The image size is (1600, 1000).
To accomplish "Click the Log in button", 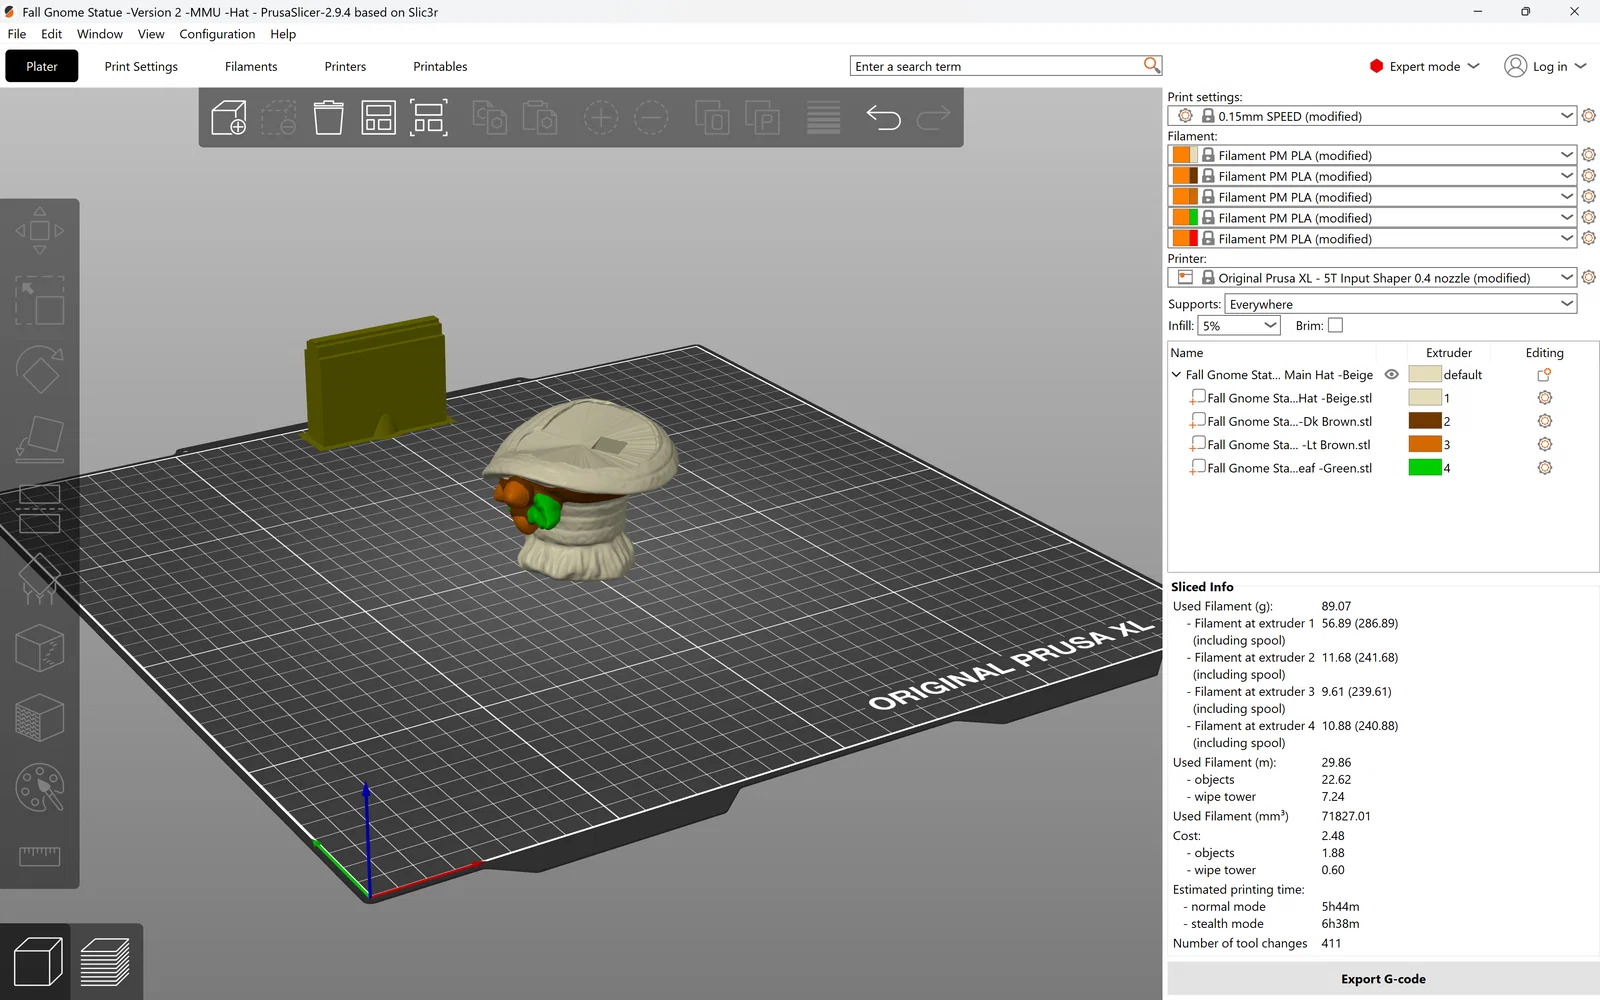I will (x=1546, y=66).
